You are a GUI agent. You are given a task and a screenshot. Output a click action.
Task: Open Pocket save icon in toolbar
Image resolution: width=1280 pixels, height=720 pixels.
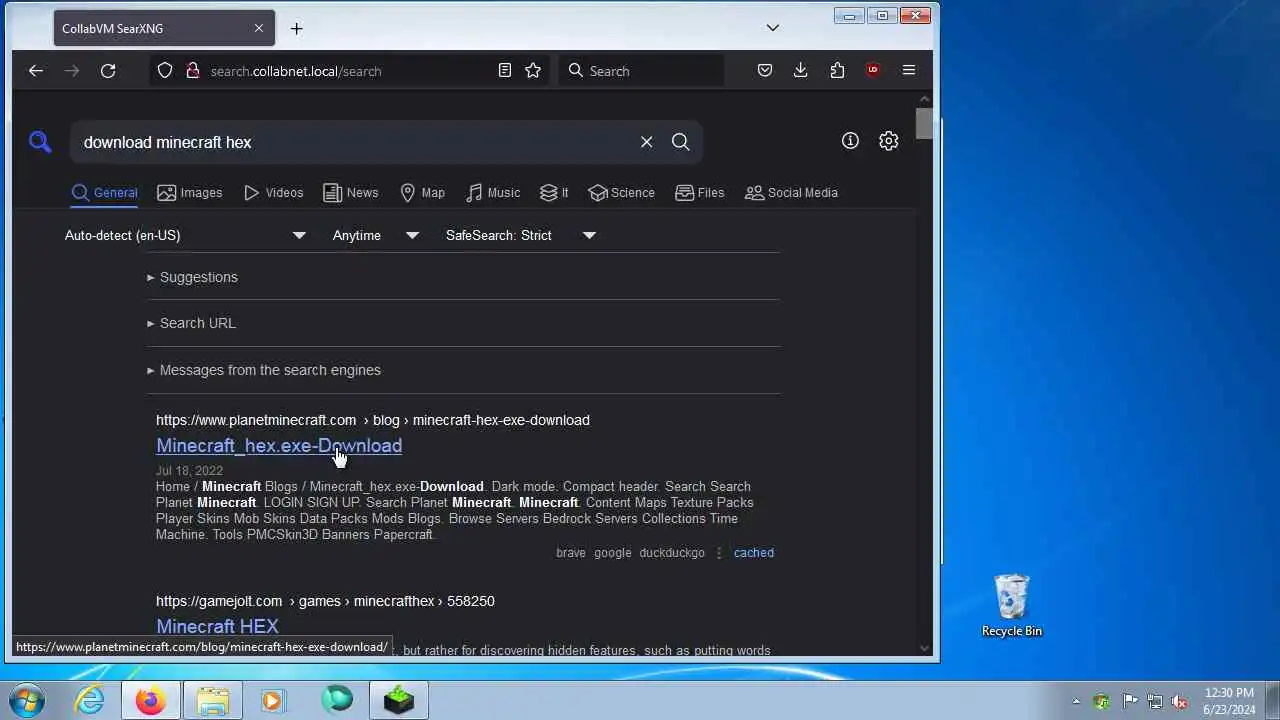pos(764,71)
